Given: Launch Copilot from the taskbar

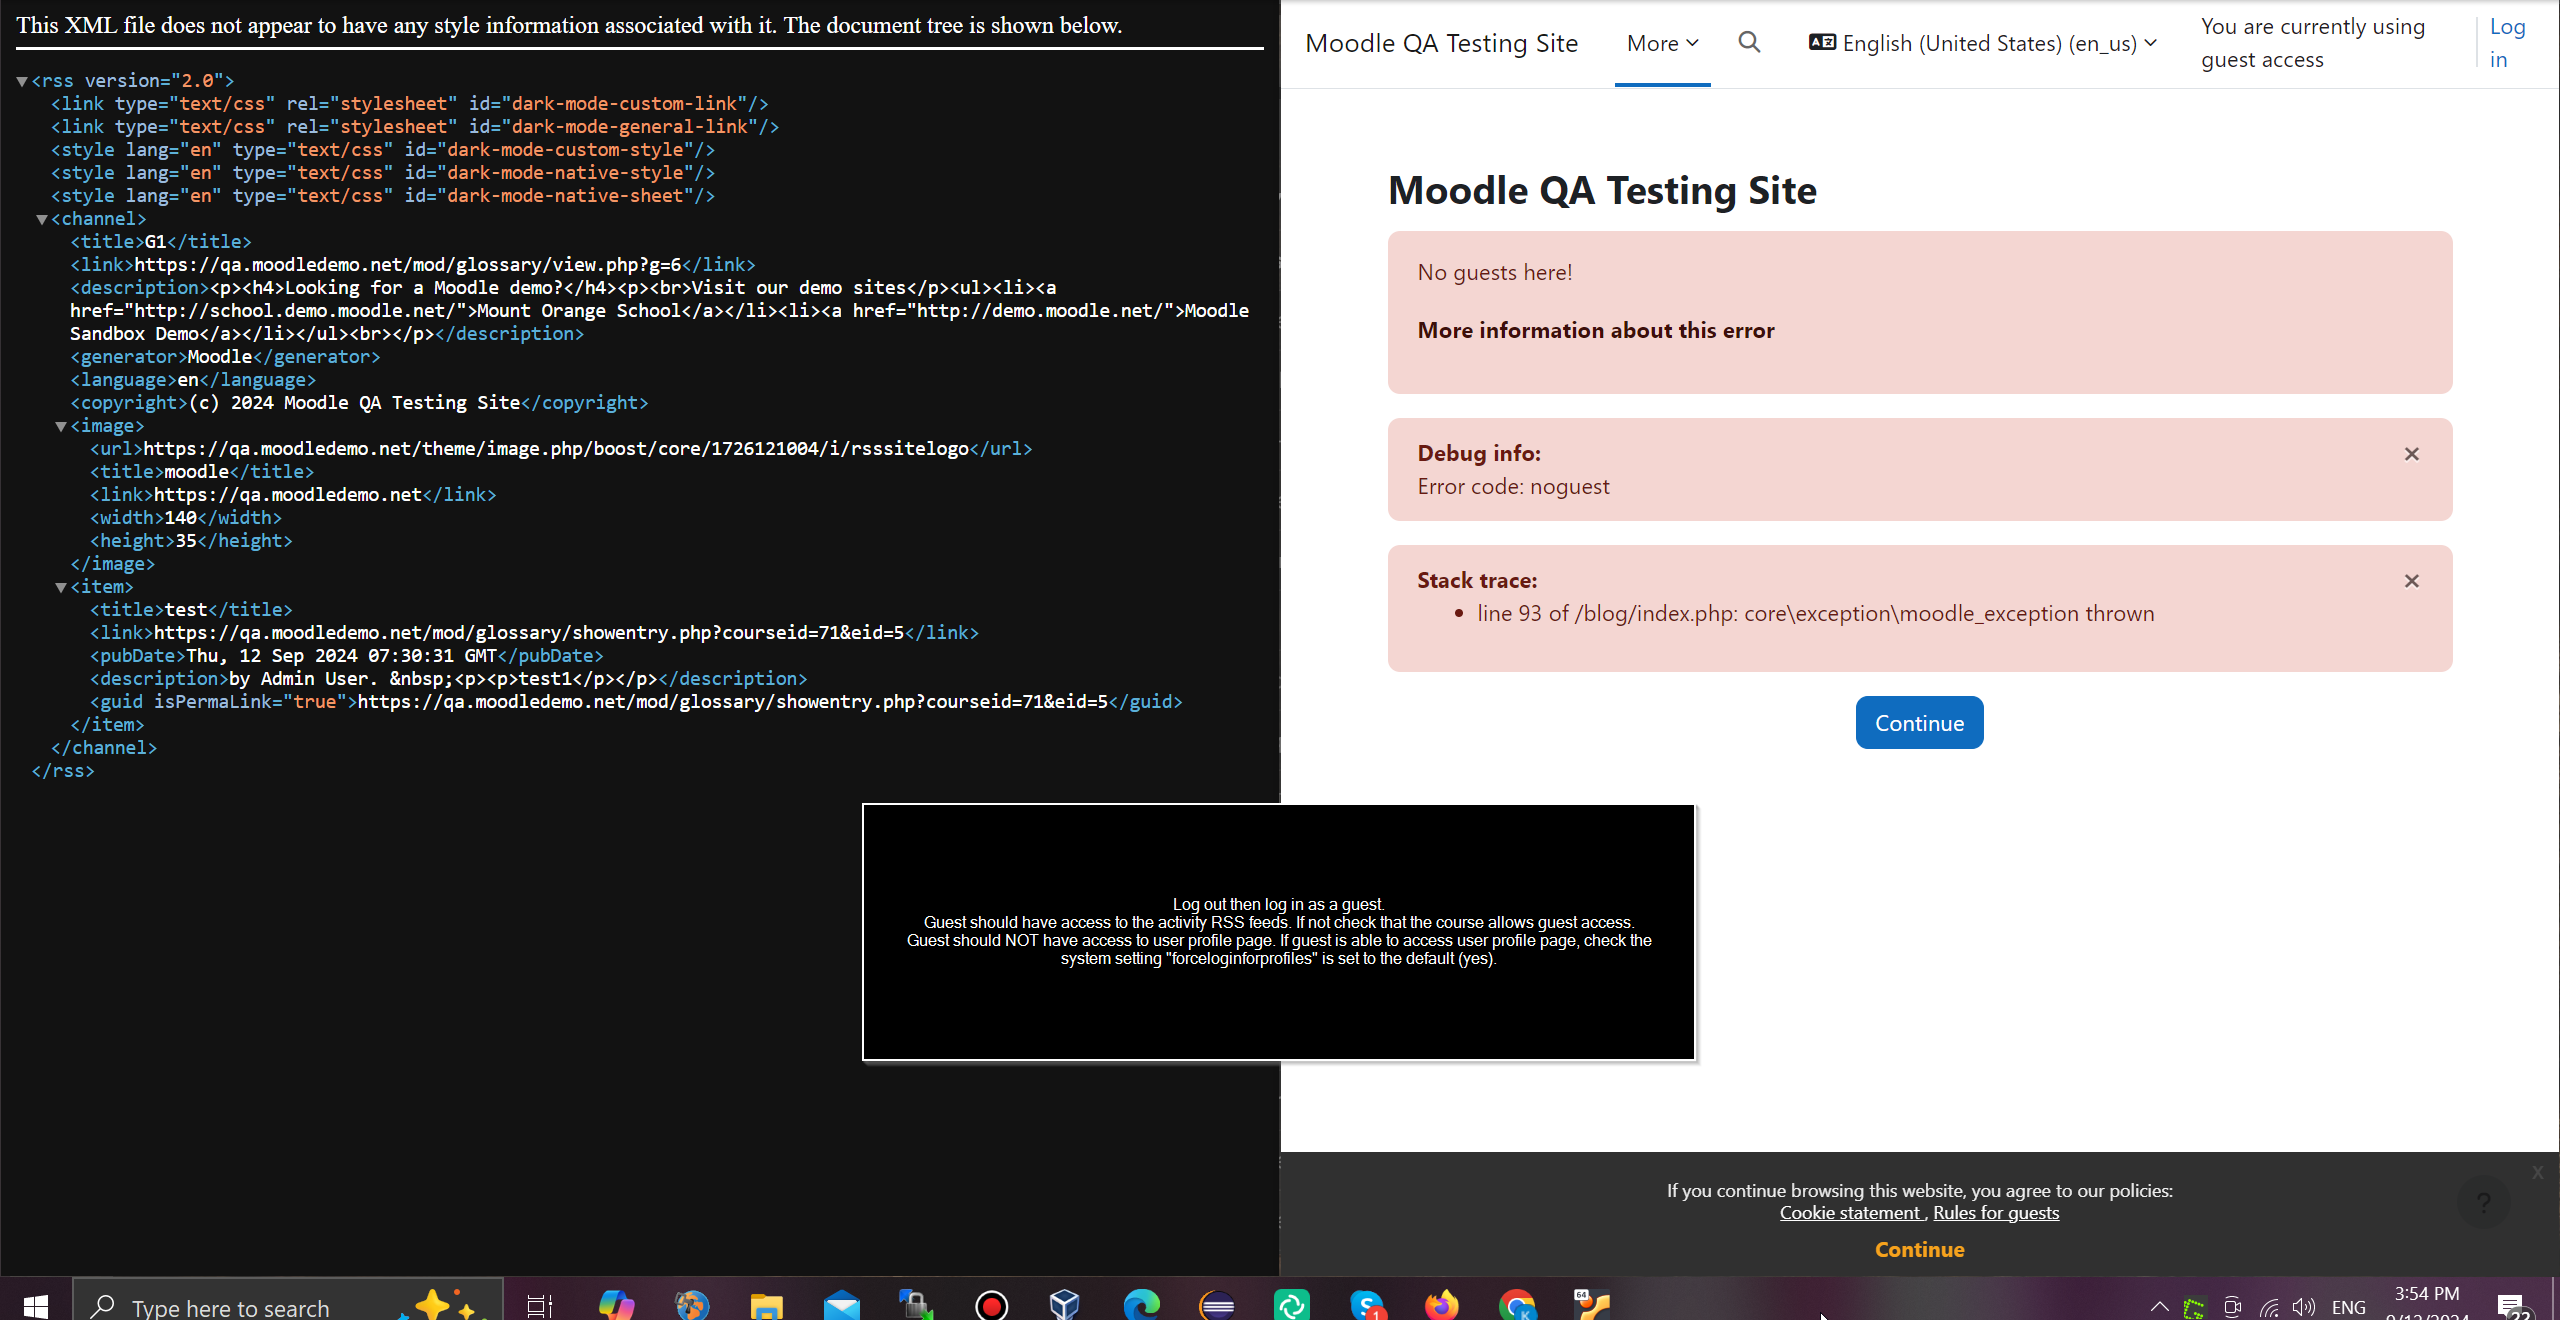Looking at the screenshot, I should pos(616,1305).
